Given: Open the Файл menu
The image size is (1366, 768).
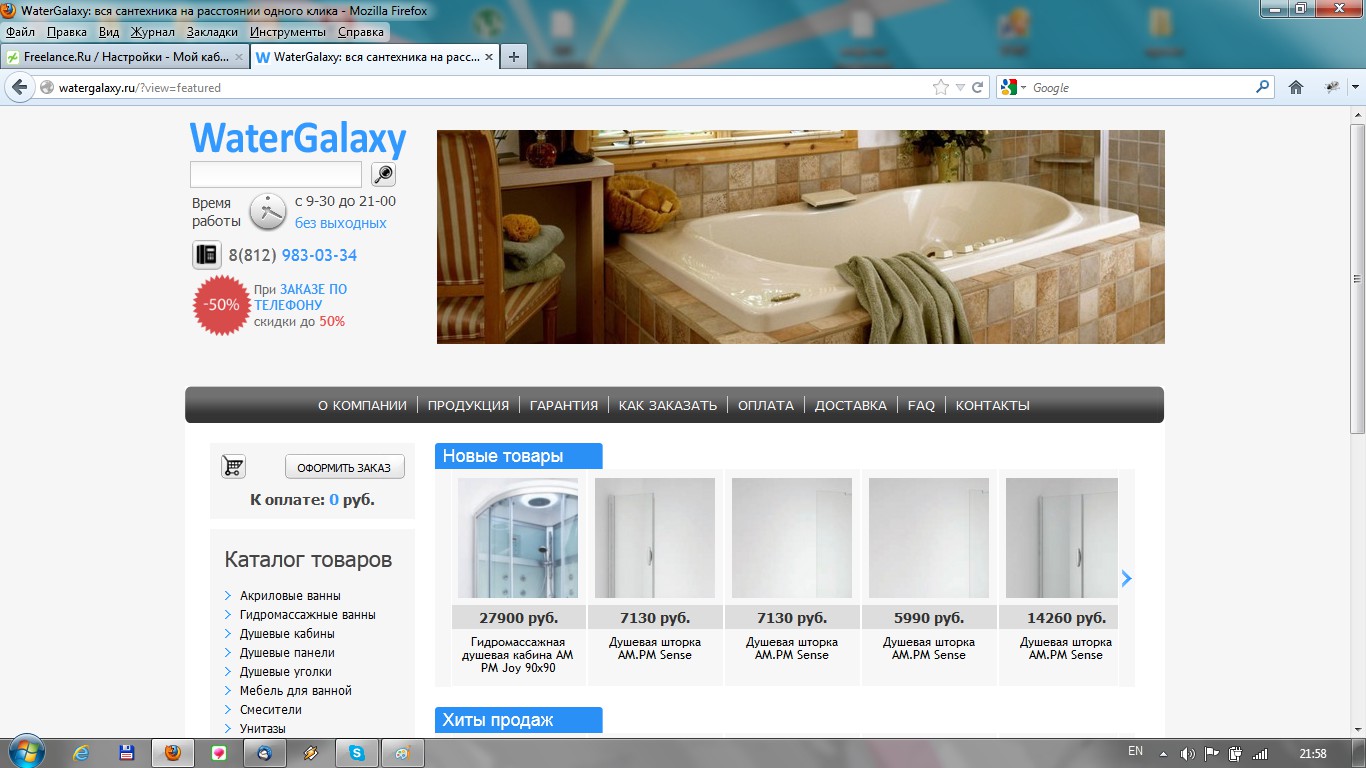Looking at the screenshot, I should [20, 32].
